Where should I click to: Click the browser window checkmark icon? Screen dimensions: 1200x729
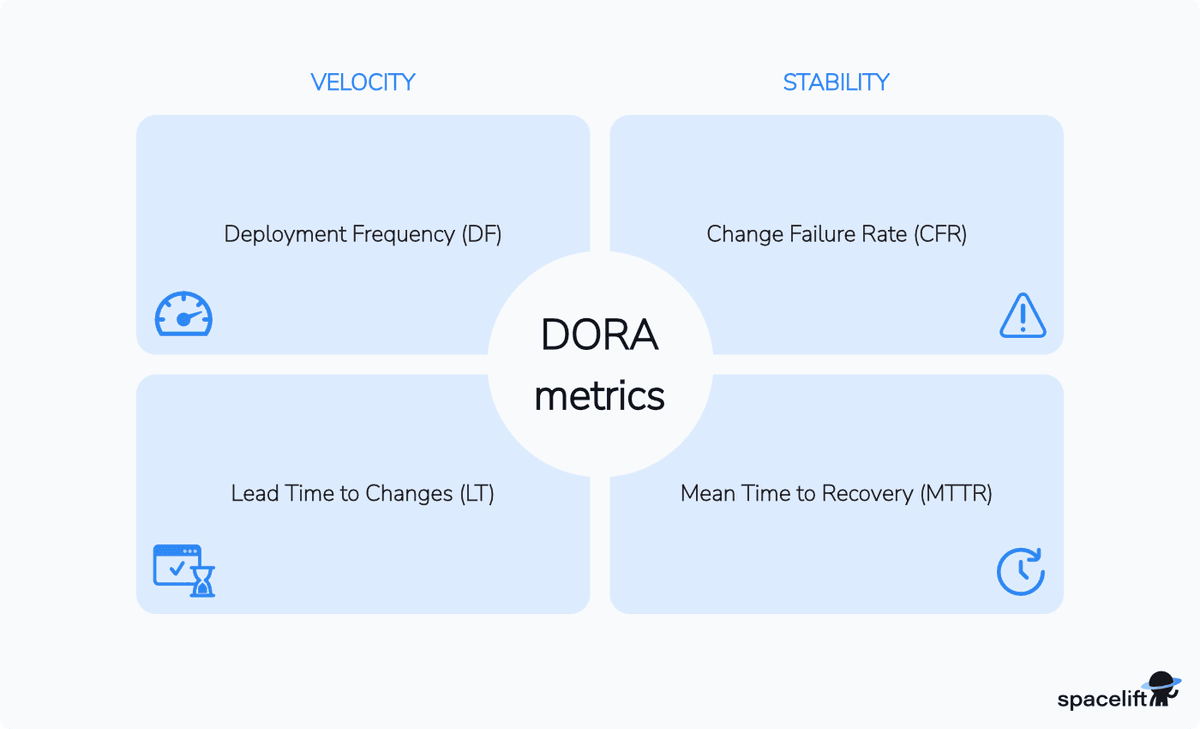pyautogui.click(x=176, y=564)
